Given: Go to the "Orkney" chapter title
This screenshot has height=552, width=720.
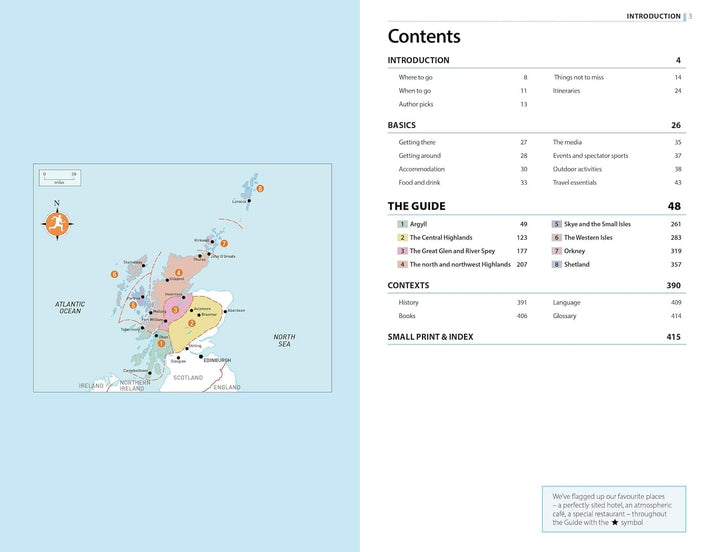Looking at the screenshot, I should [574, 251].
